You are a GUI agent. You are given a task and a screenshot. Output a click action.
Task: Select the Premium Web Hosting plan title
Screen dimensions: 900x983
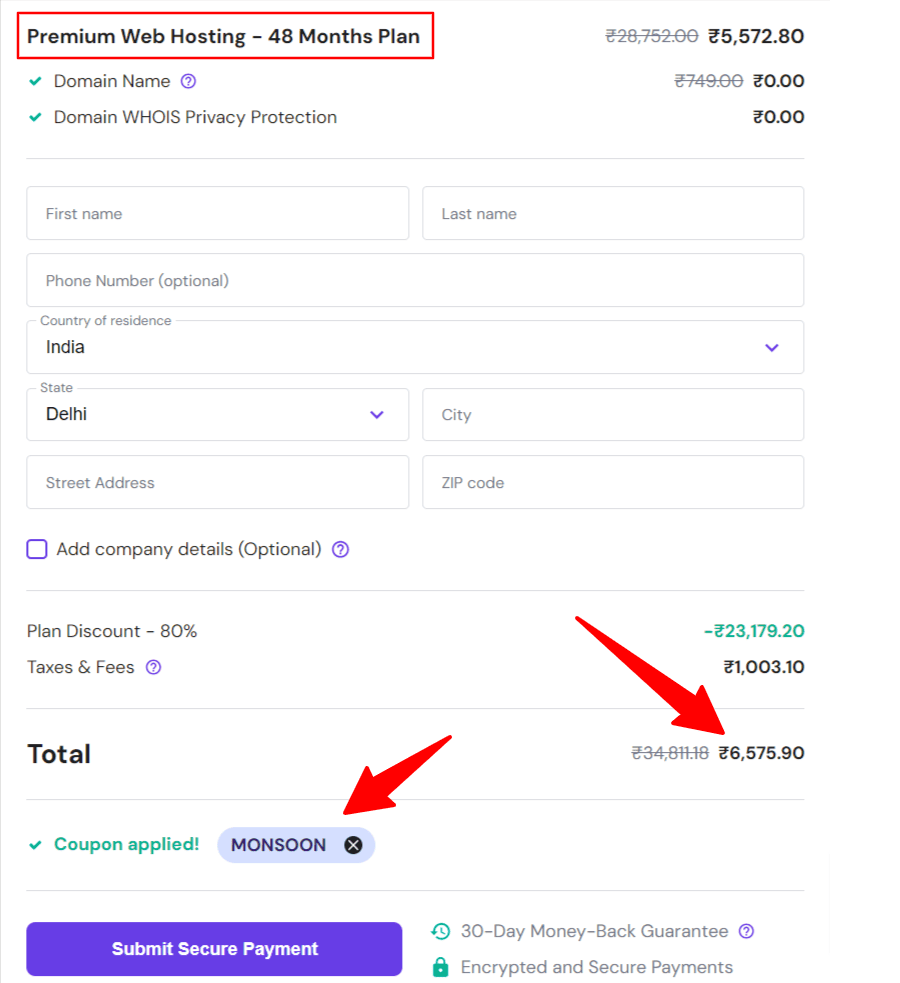(x=223, y=36)
